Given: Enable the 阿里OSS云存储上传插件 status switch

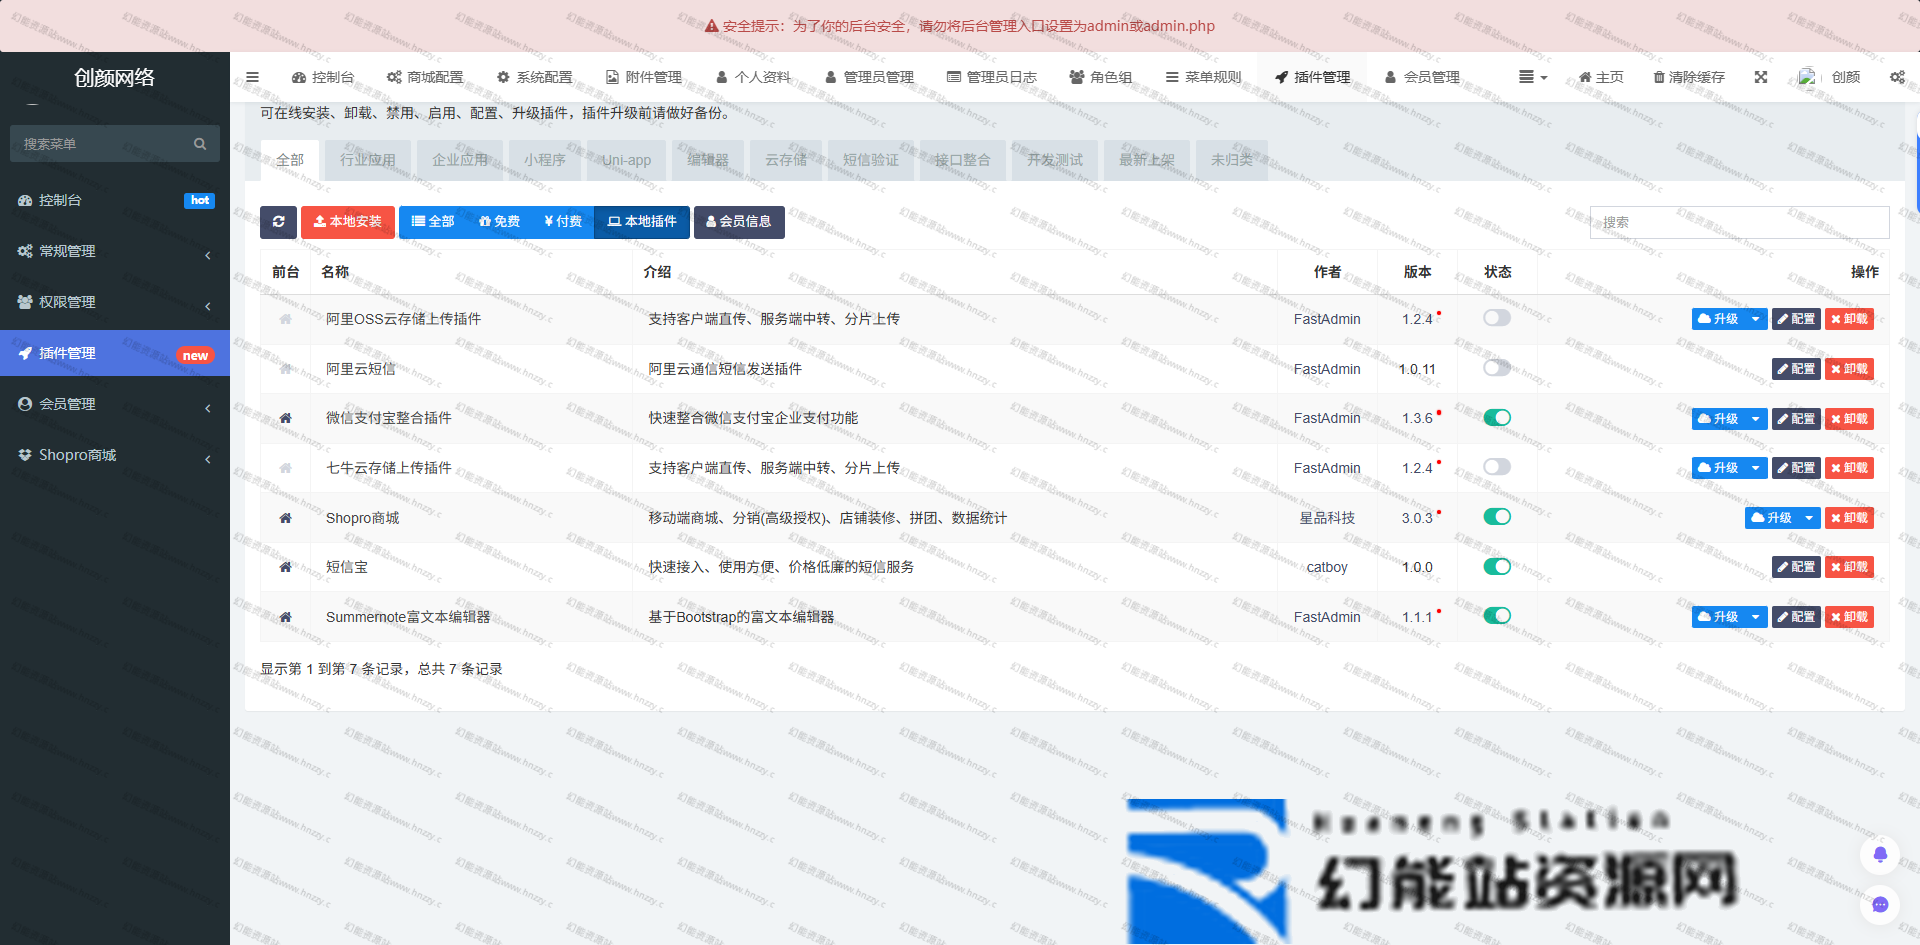Looking at the screenshot, I should point(1497,318).
